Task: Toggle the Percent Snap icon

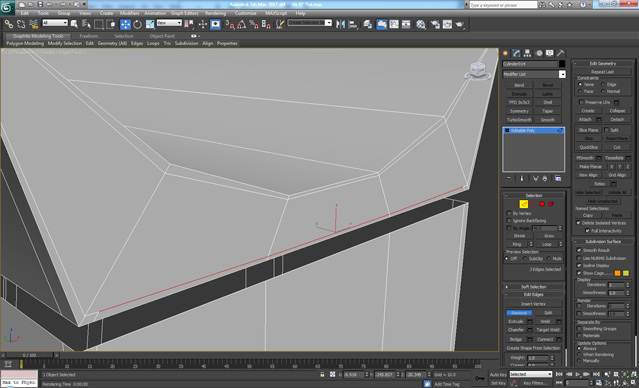Action: pyautogui.click(x=253, y=24)
